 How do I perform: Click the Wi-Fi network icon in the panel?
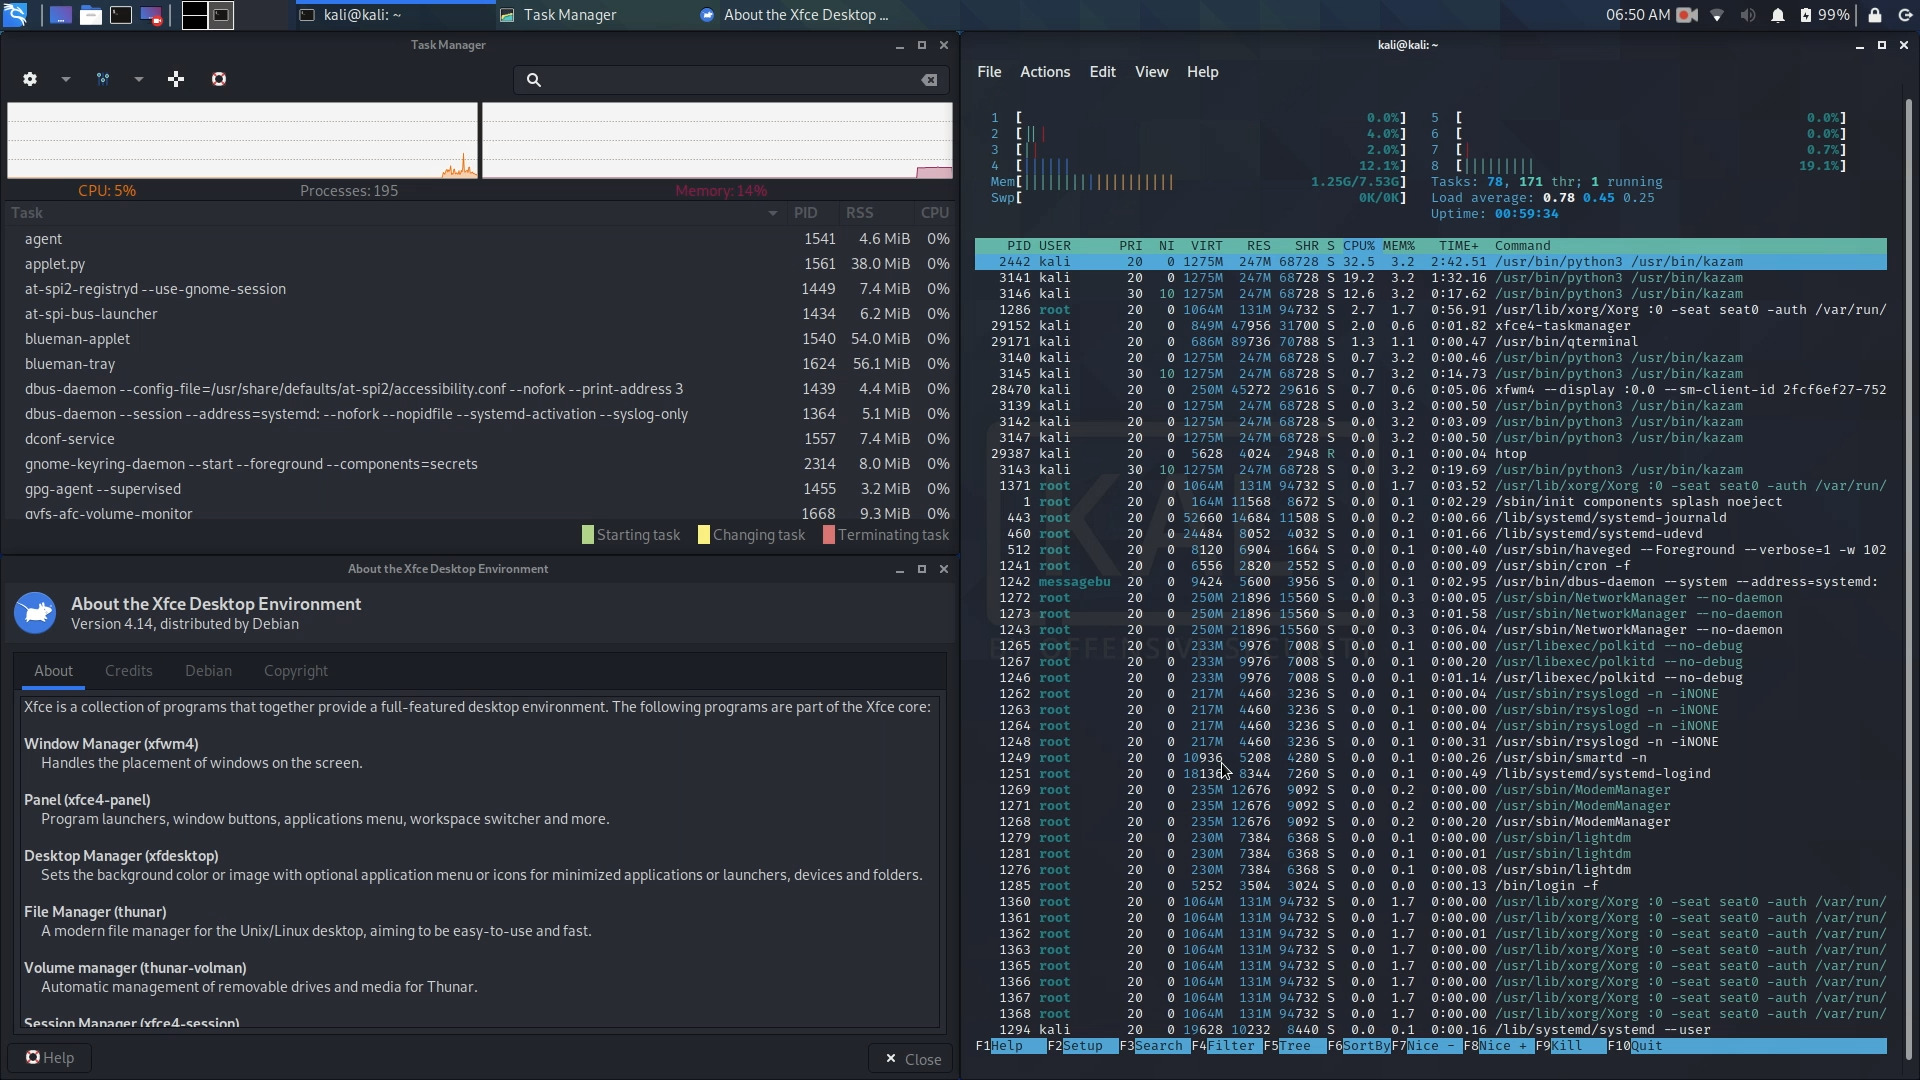click(1717, 15)
